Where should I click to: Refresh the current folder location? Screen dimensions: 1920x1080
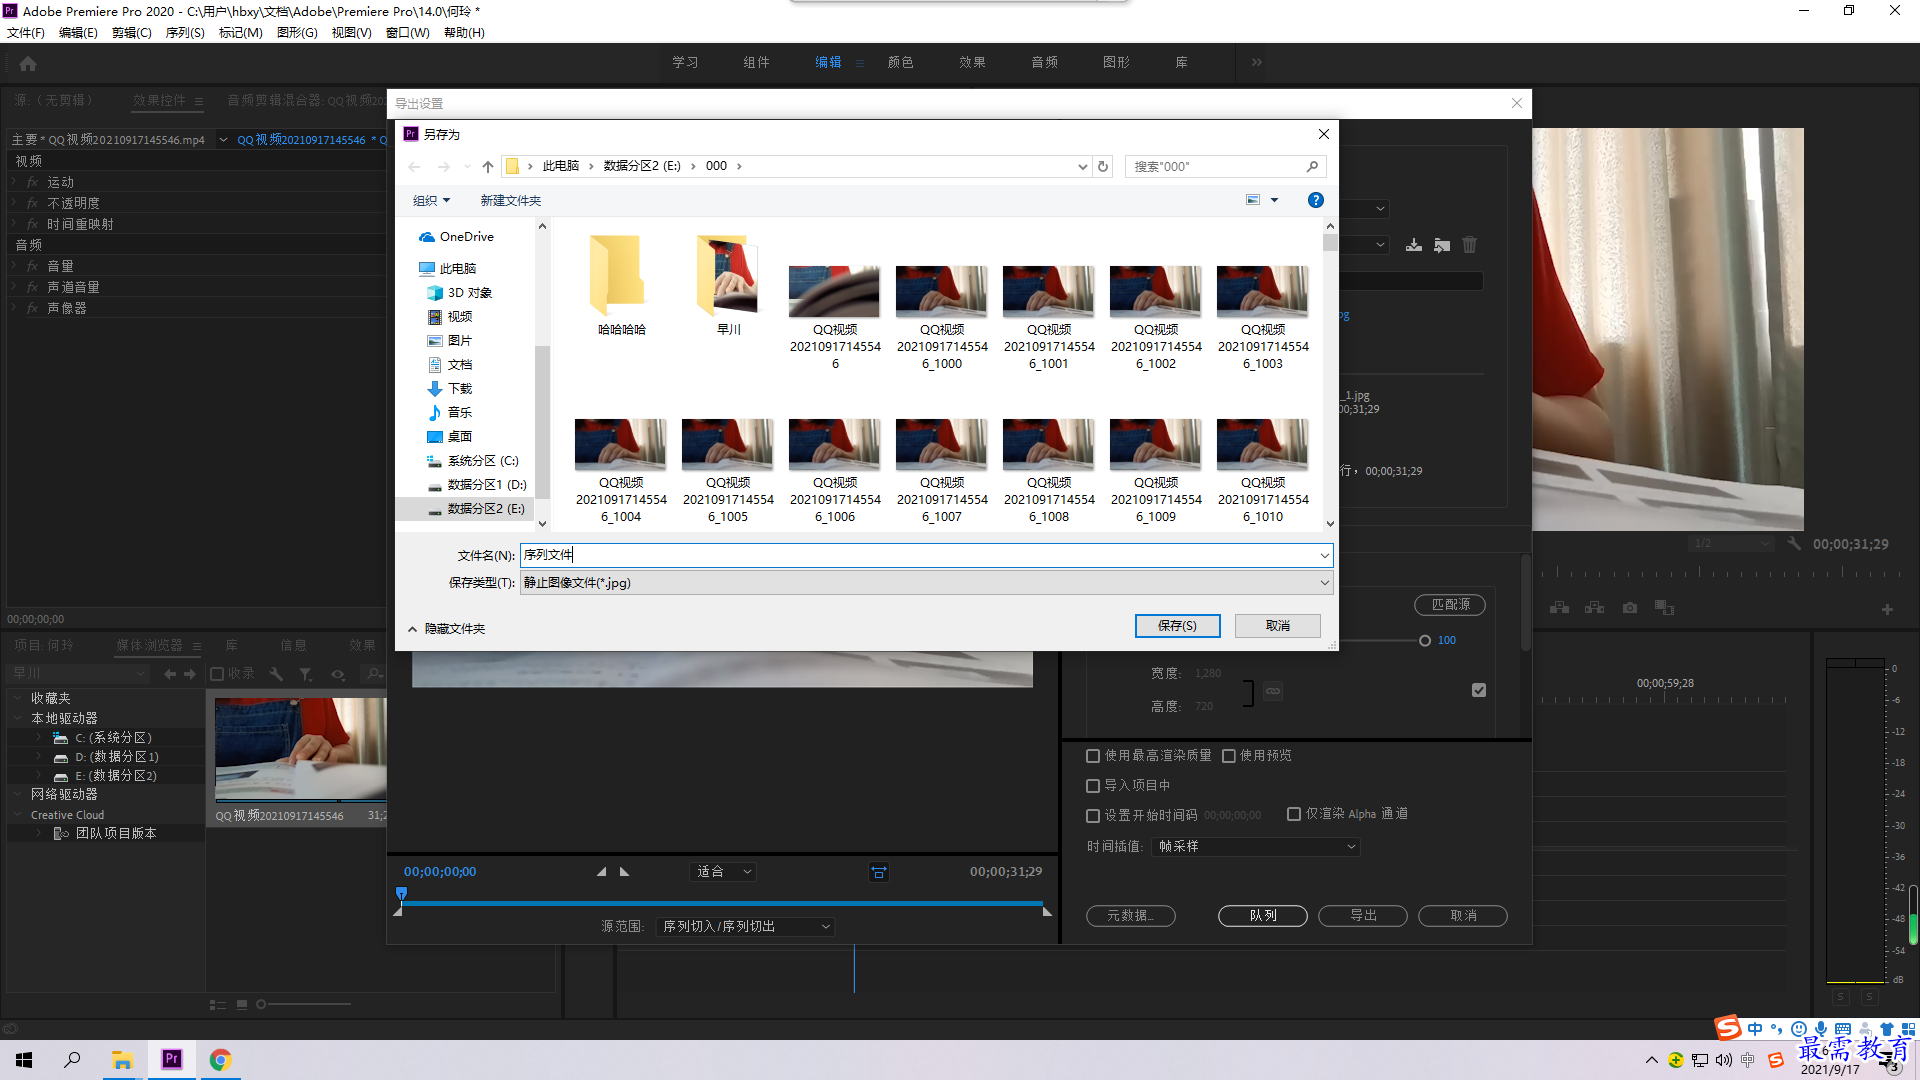point(1103,167)
